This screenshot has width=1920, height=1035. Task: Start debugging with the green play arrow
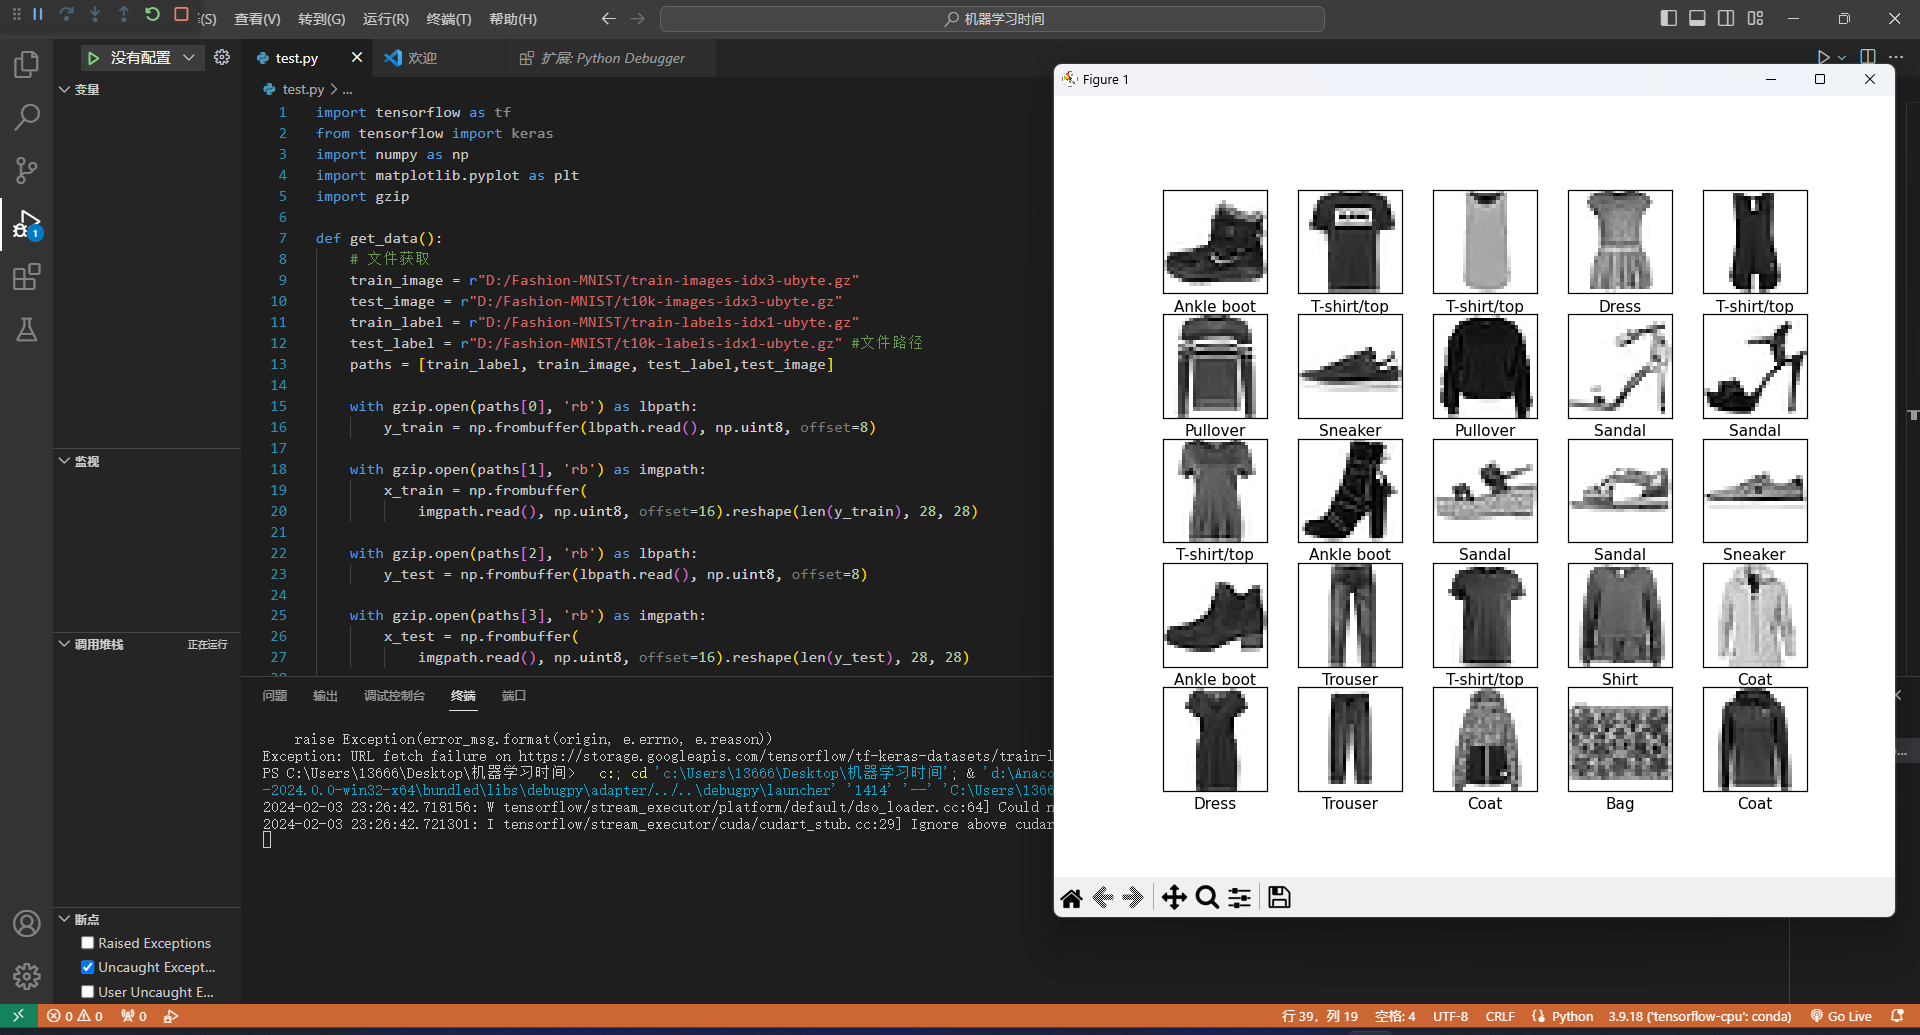[x=93, y=58]
